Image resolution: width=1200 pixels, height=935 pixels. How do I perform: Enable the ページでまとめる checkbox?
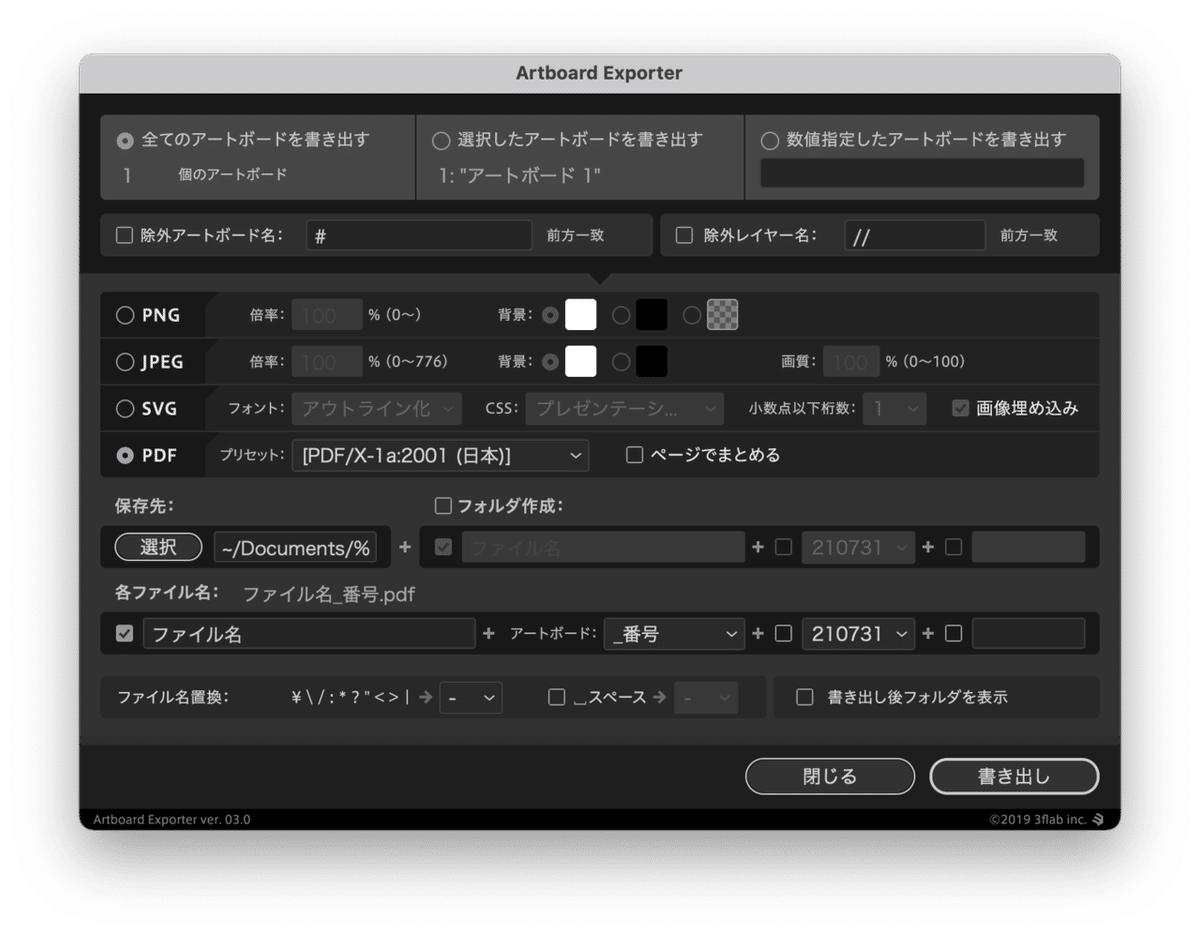[x=634, y=455]
